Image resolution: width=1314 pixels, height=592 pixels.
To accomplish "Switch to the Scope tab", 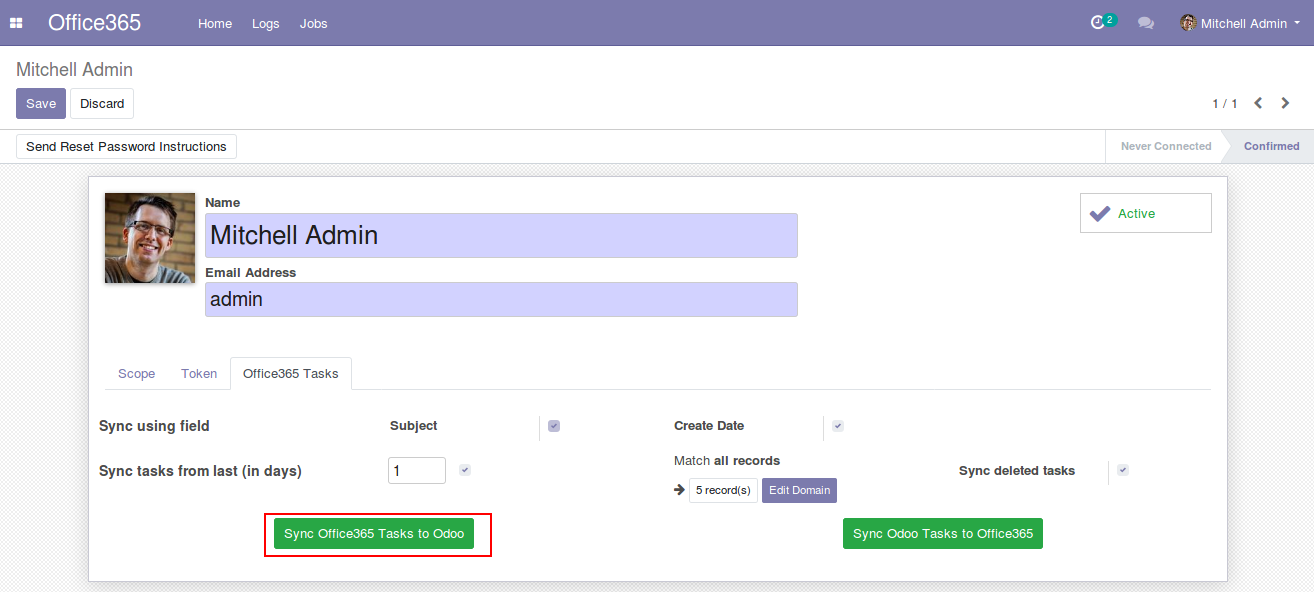I will (x=137, y=374).
